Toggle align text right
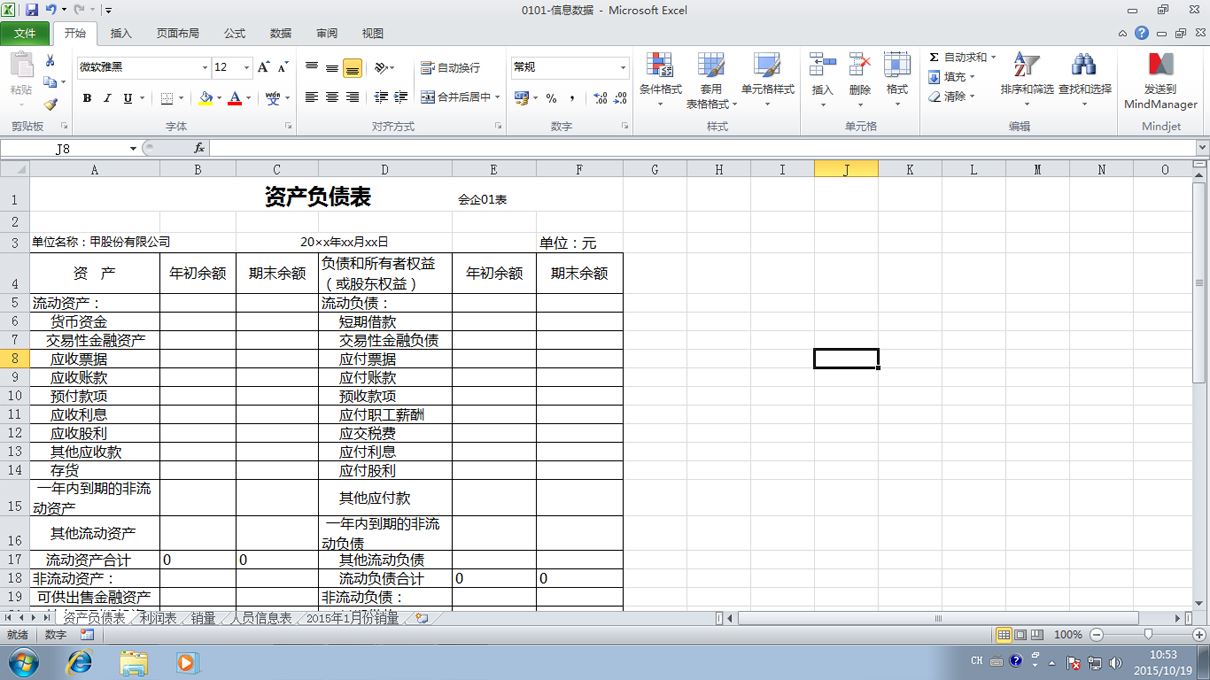This screenshot has width=1210, height=680. (x=352, y=97)
